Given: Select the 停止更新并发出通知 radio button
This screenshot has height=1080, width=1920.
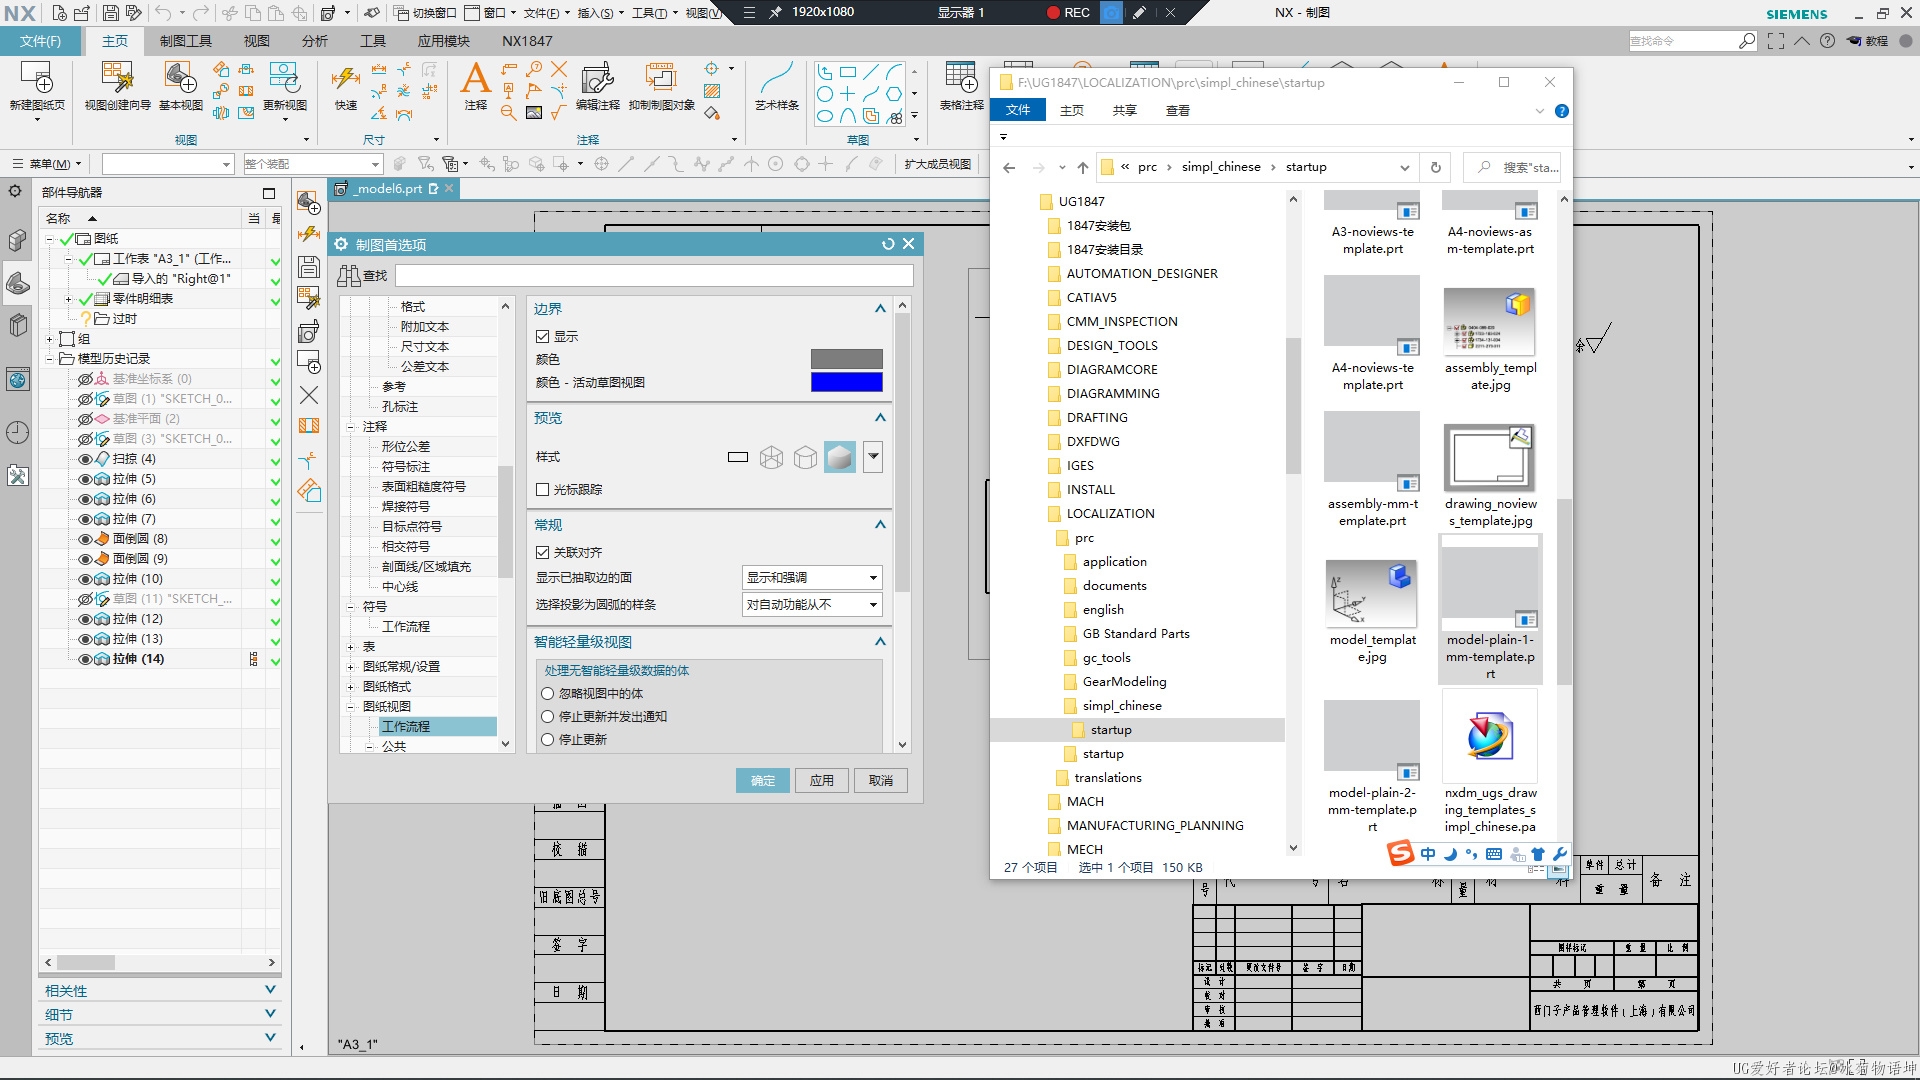Looking at the screenshot, I should pyautogui.click(x=547, y=717).
